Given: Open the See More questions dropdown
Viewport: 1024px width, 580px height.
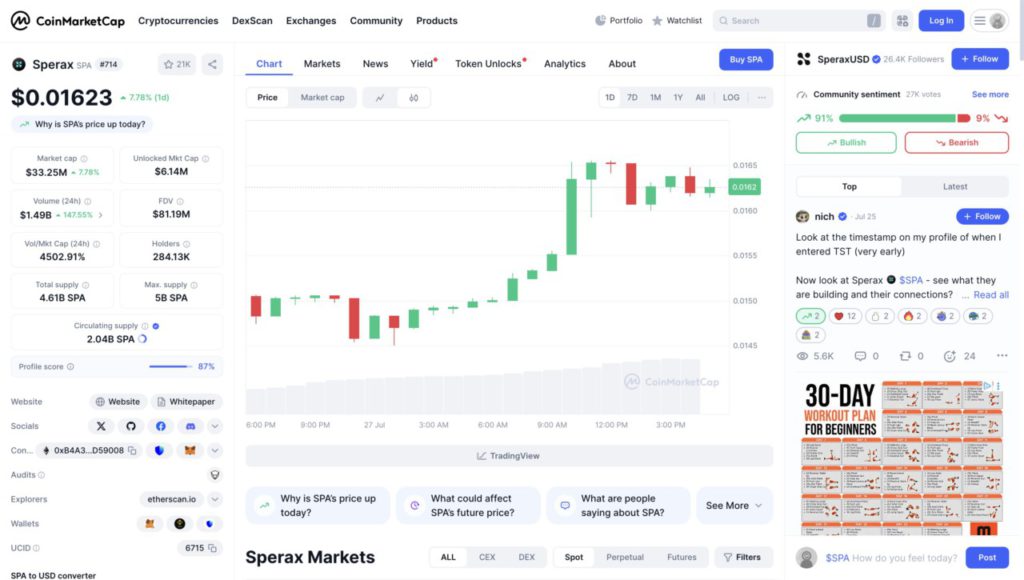Looking at the screenshot, I should 734,506.
